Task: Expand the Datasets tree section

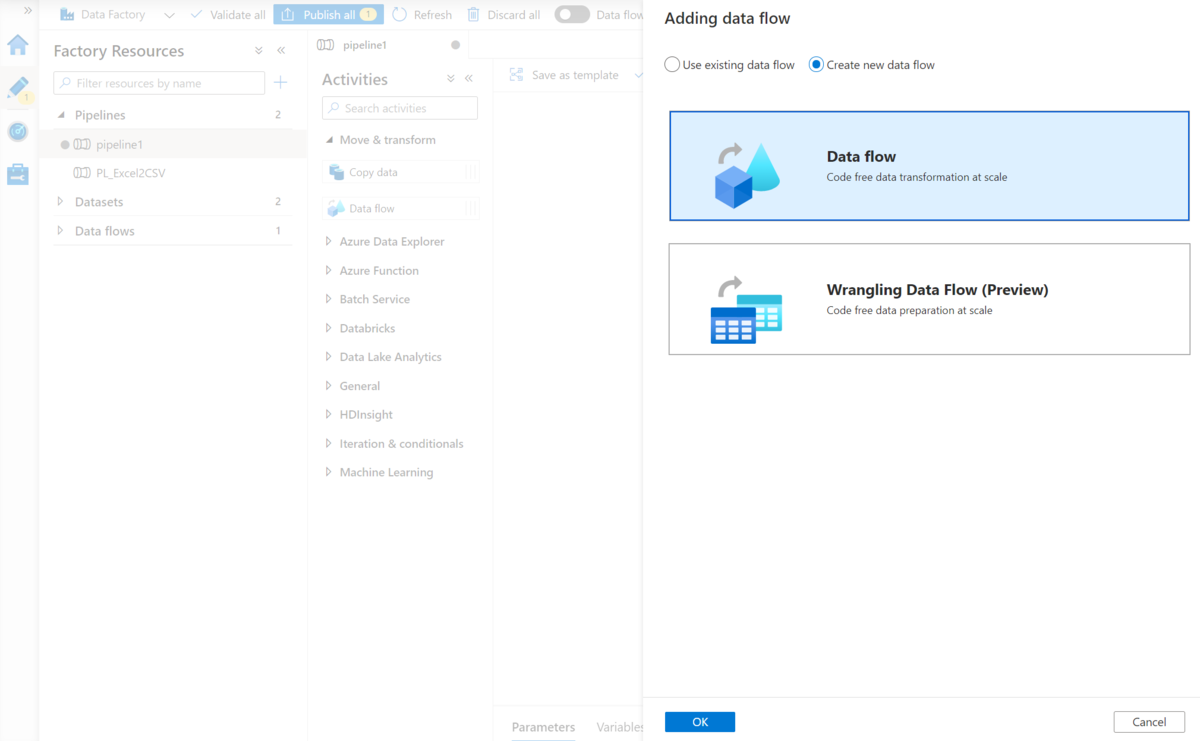Action: [x=60, y=201]
